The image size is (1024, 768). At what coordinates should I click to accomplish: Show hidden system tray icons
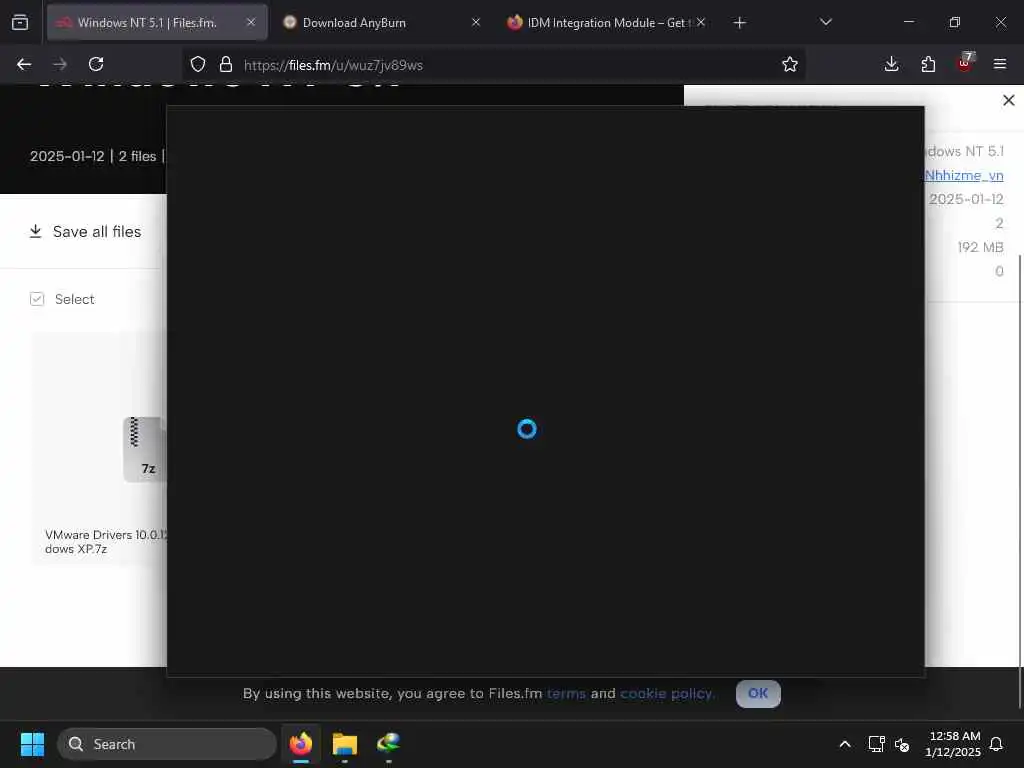point(844,744)
